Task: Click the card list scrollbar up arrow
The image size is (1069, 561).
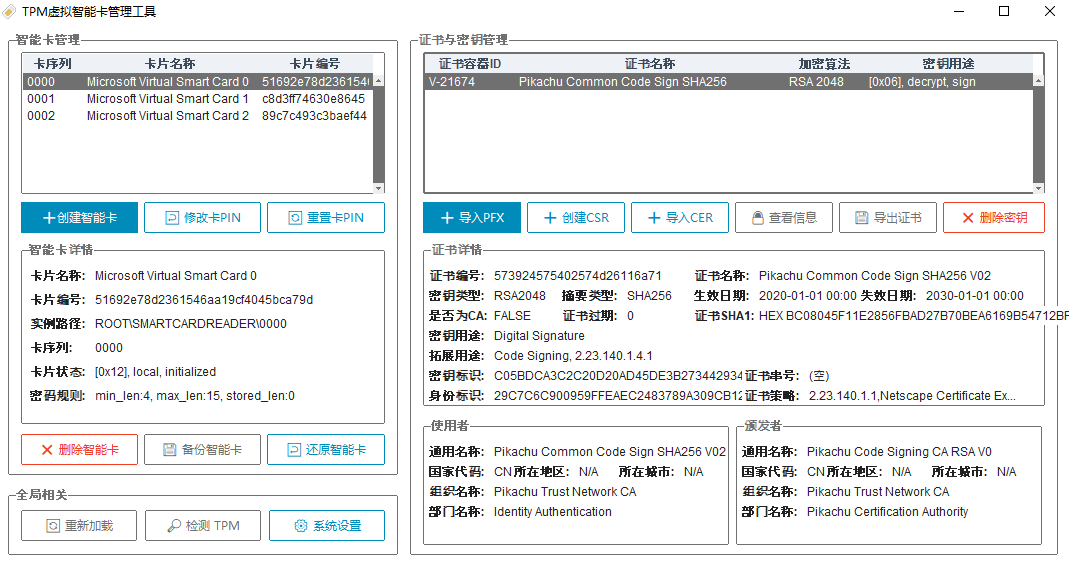Action: click(x=378, y=81)
